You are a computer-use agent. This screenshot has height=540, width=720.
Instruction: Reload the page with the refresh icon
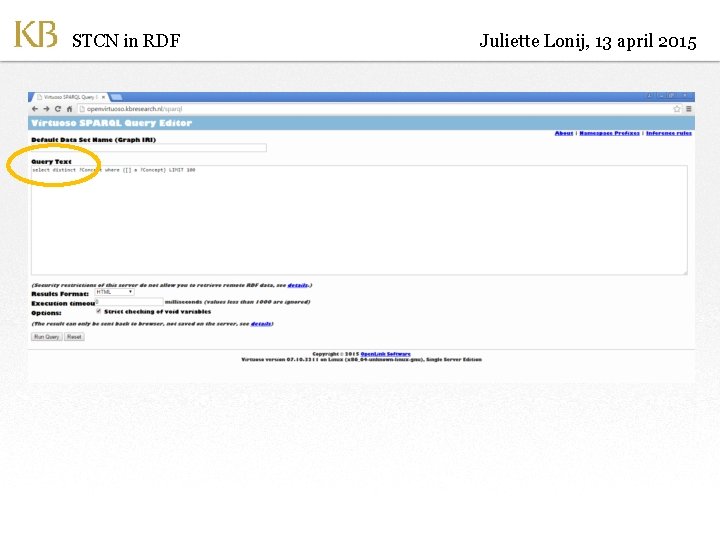pyautogui.click(x=58, y=109)
